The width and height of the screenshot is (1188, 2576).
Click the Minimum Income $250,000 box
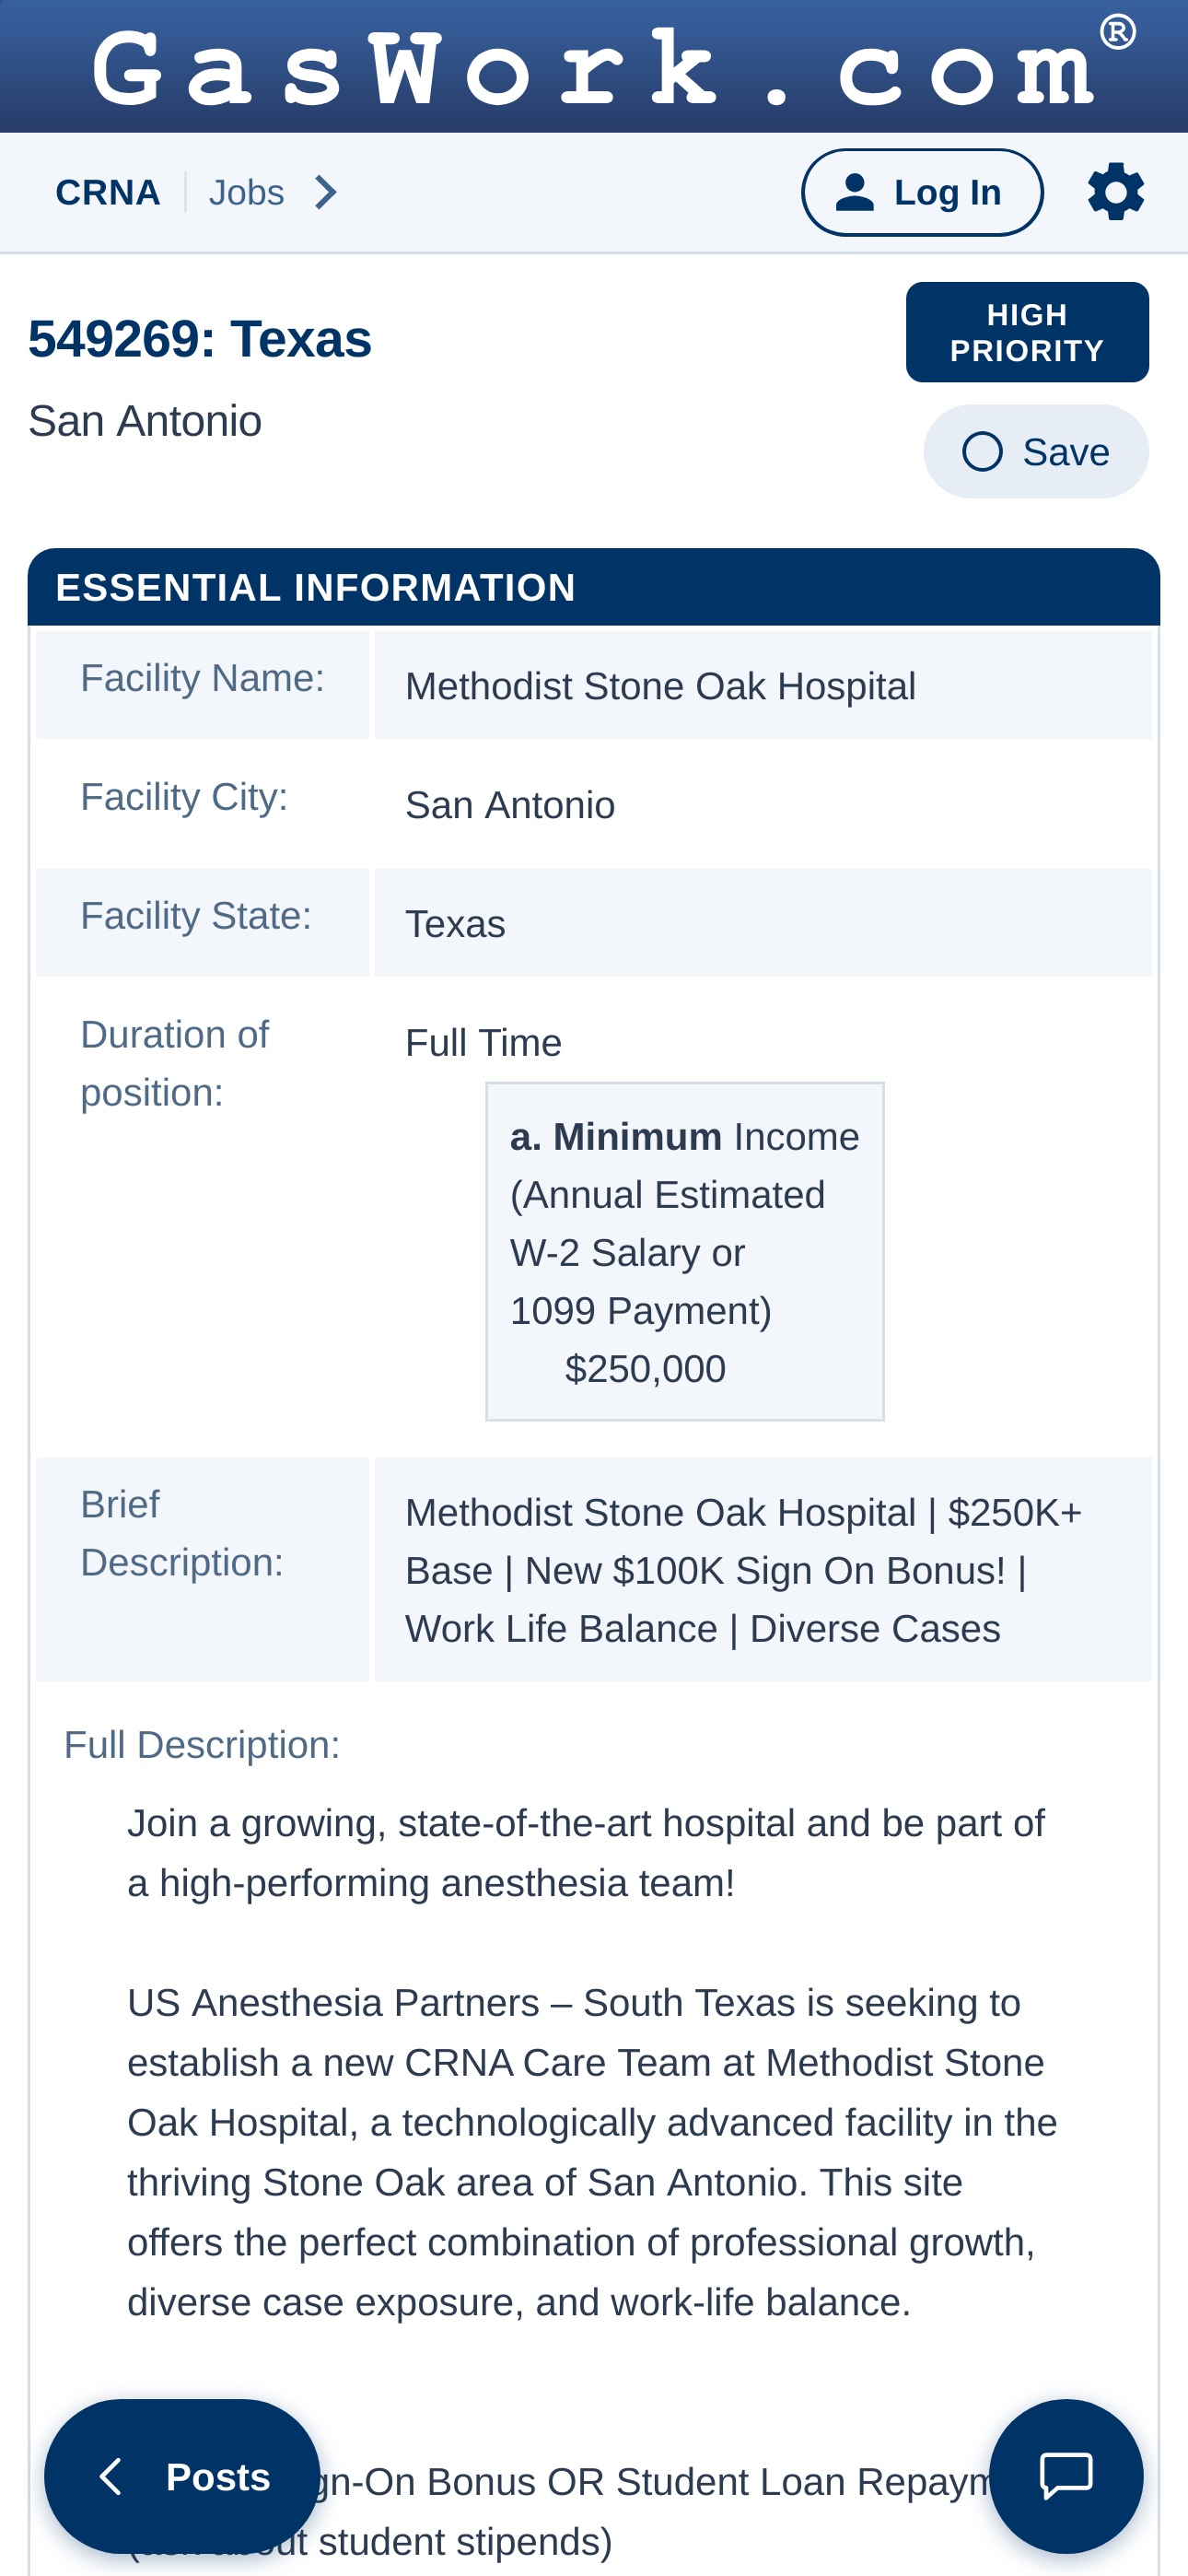(684, 1251)
